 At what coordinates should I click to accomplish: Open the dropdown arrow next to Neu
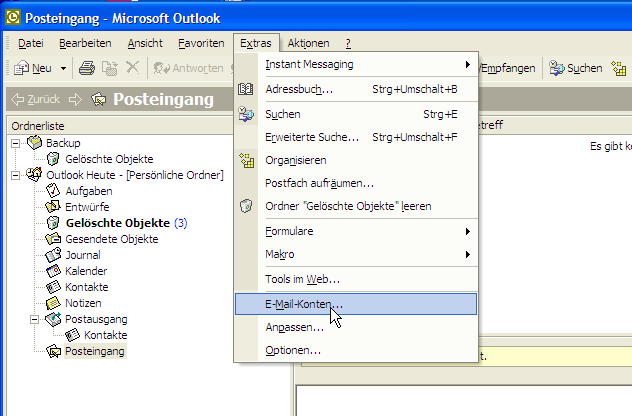(x=63, y=69)
